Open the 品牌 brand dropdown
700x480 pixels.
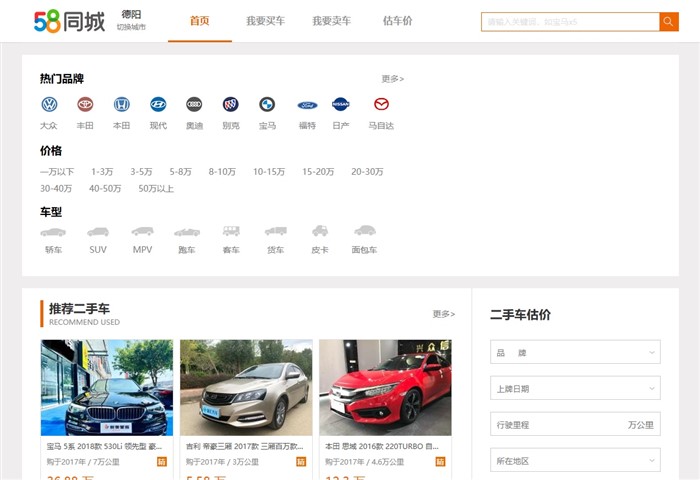tap(575, 352)
